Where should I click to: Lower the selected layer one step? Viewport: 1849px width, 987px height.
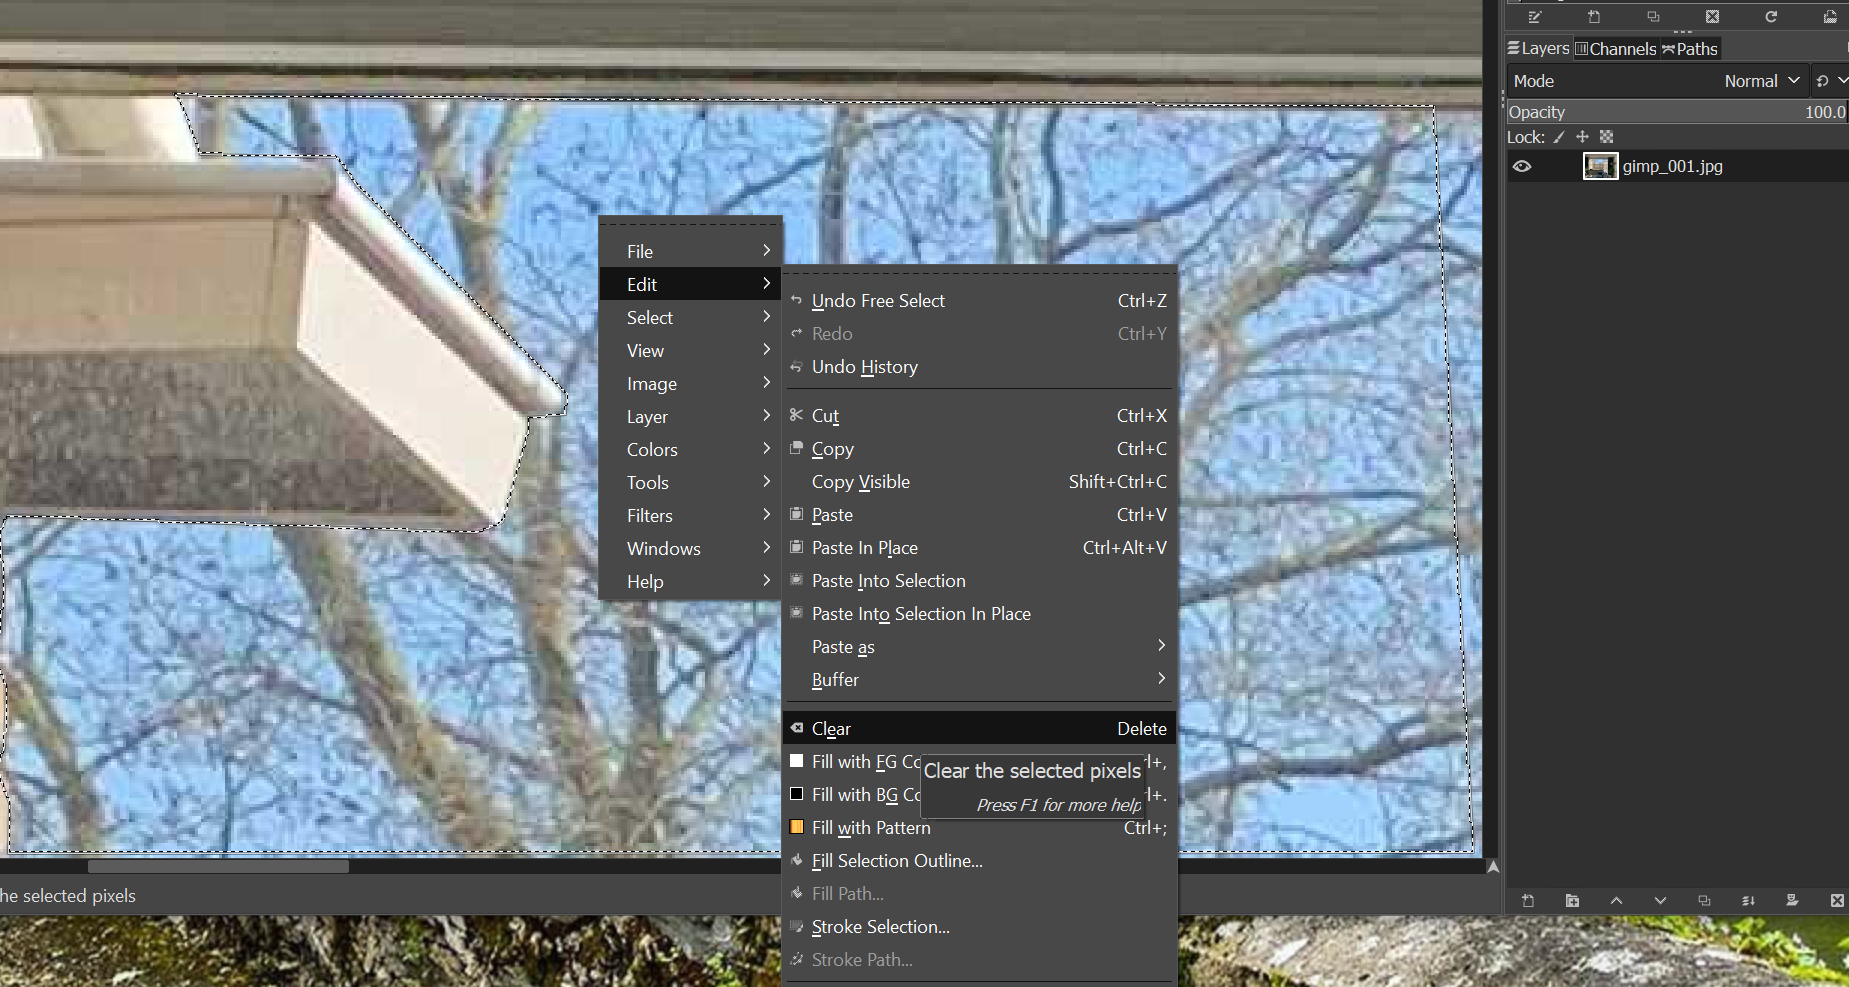pyautogui.click(x=1661, y=900)
